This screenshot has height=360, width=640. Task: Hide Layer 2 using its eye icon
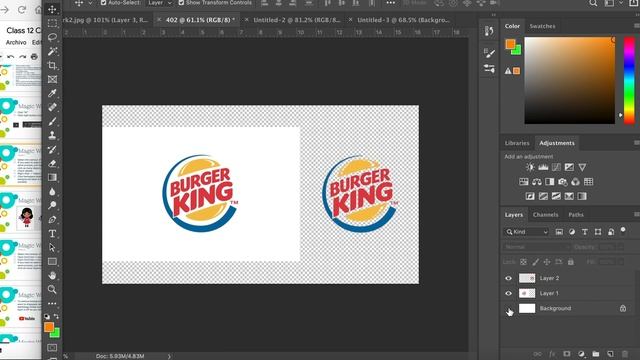509,278
